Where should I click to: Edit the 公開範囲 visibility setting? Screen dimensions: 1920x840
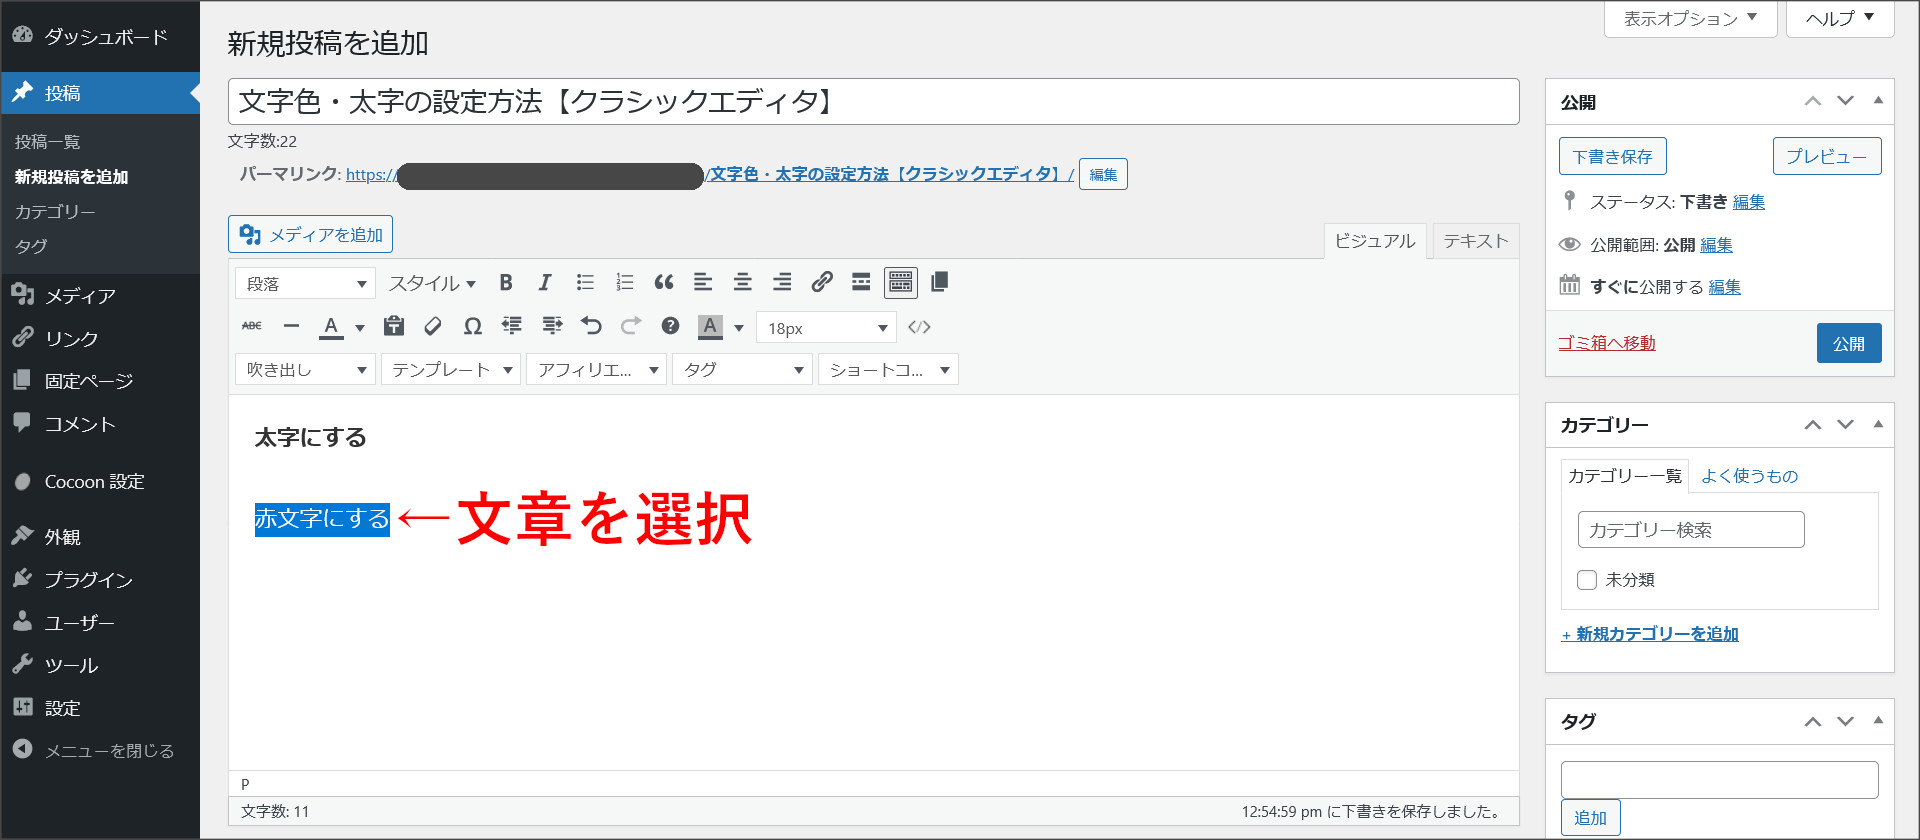(1717, 245)
